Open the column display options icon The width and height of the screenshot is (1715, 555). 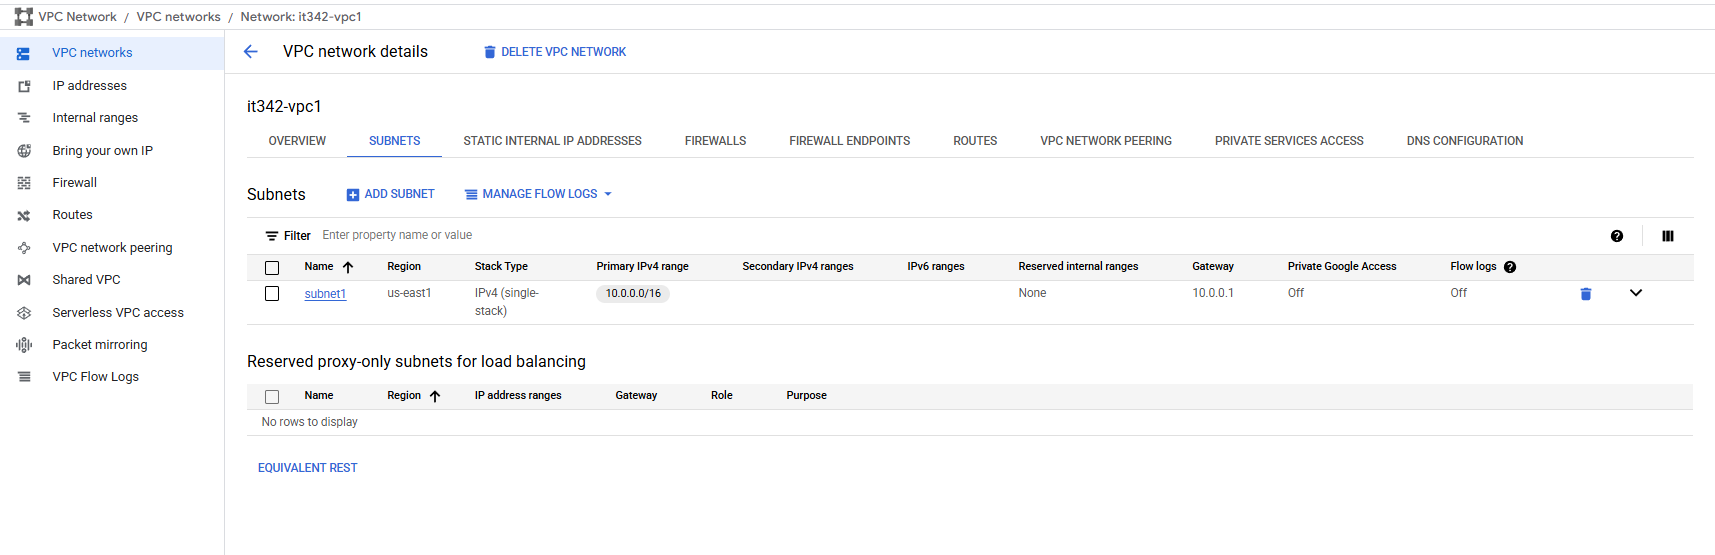coord(1667,236)
